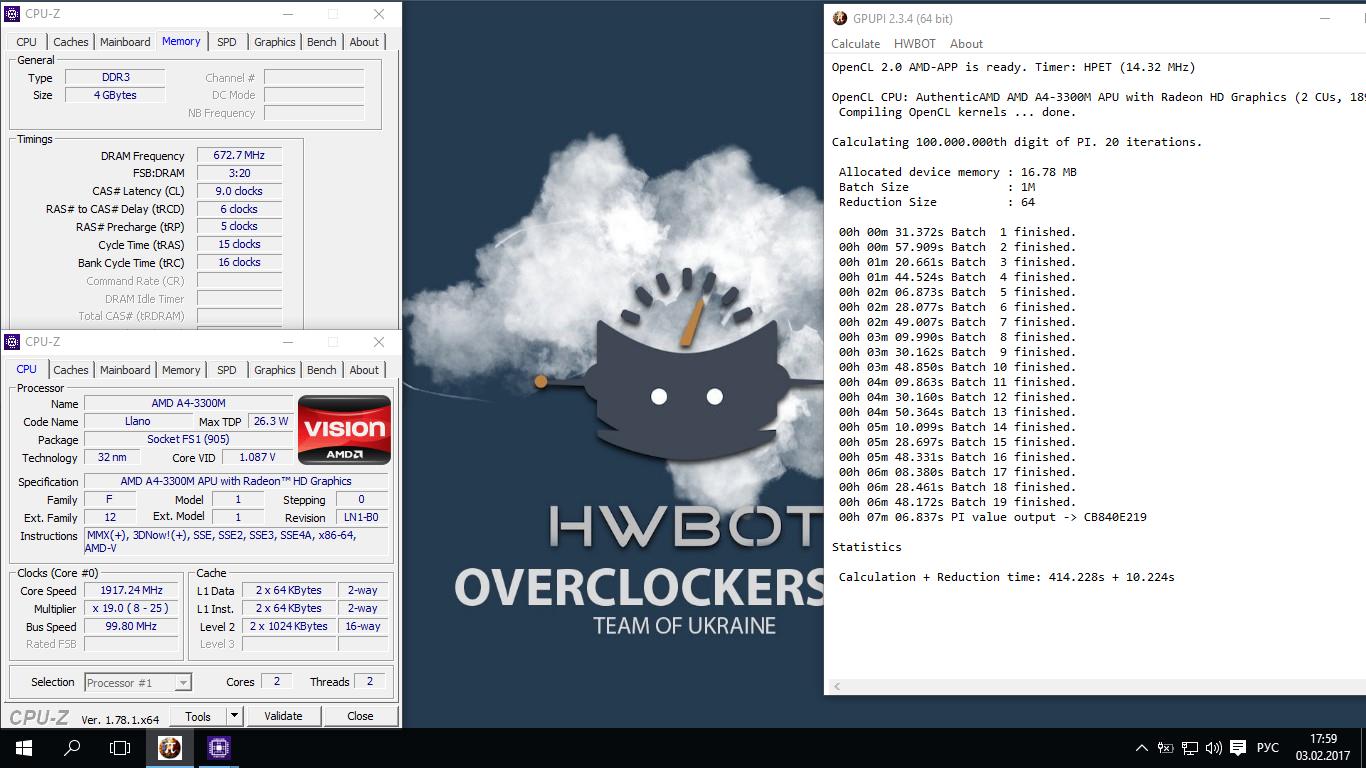Select the SPD tab in top CPU-Z window
Image resolution: width=1366 pixels, height=768 pixels.
227,42
